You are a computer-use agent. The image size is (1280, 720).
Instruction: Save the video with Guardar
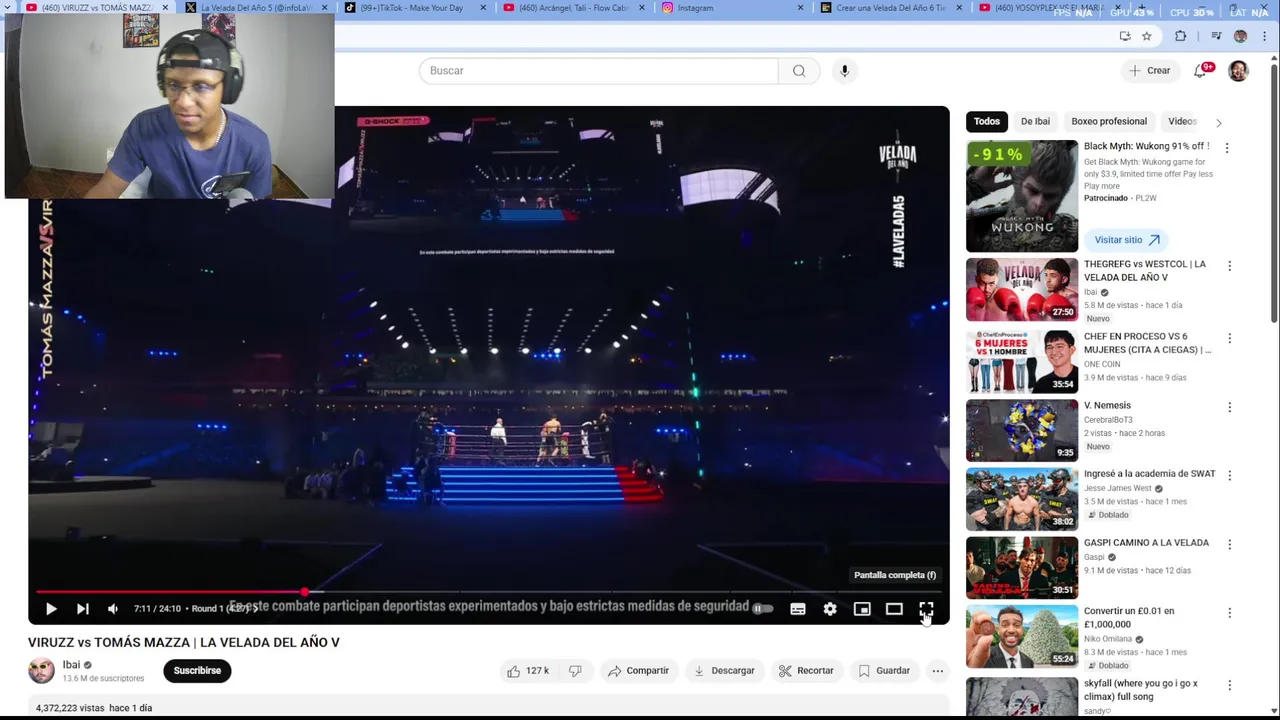[x=884, y=671]
